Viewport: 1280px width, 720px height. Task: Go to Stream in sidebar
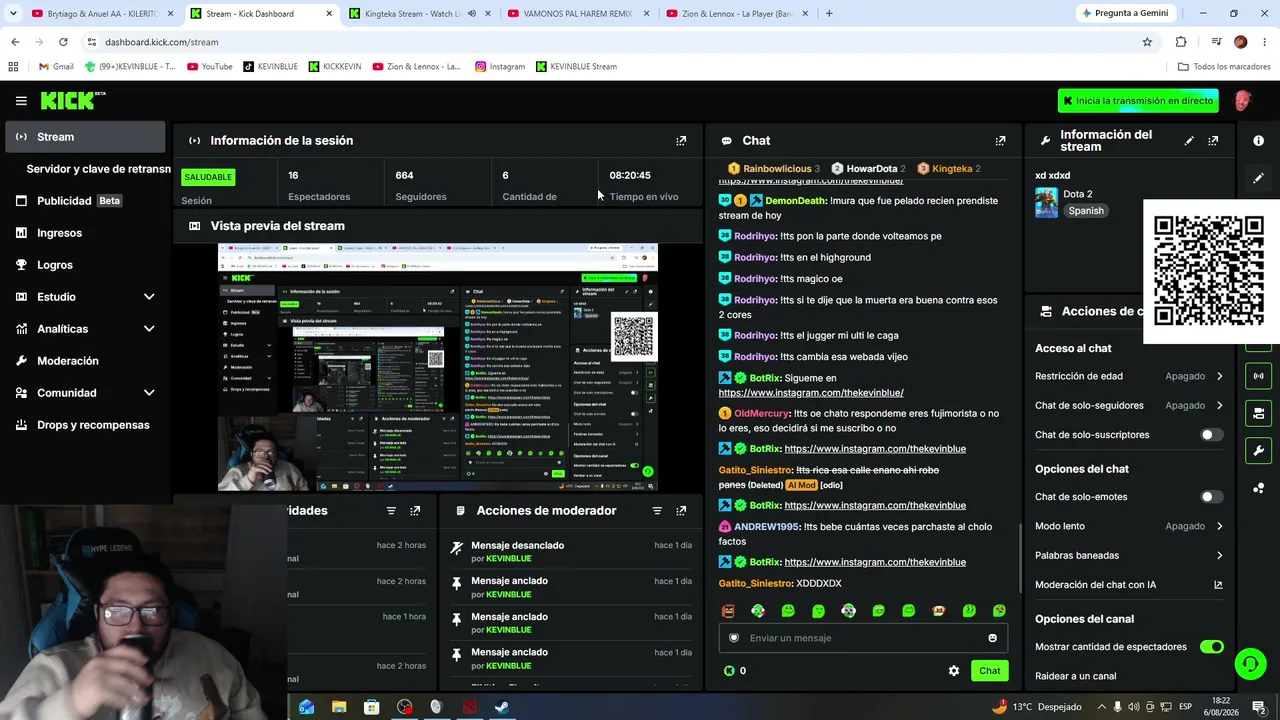pos(85,137)
